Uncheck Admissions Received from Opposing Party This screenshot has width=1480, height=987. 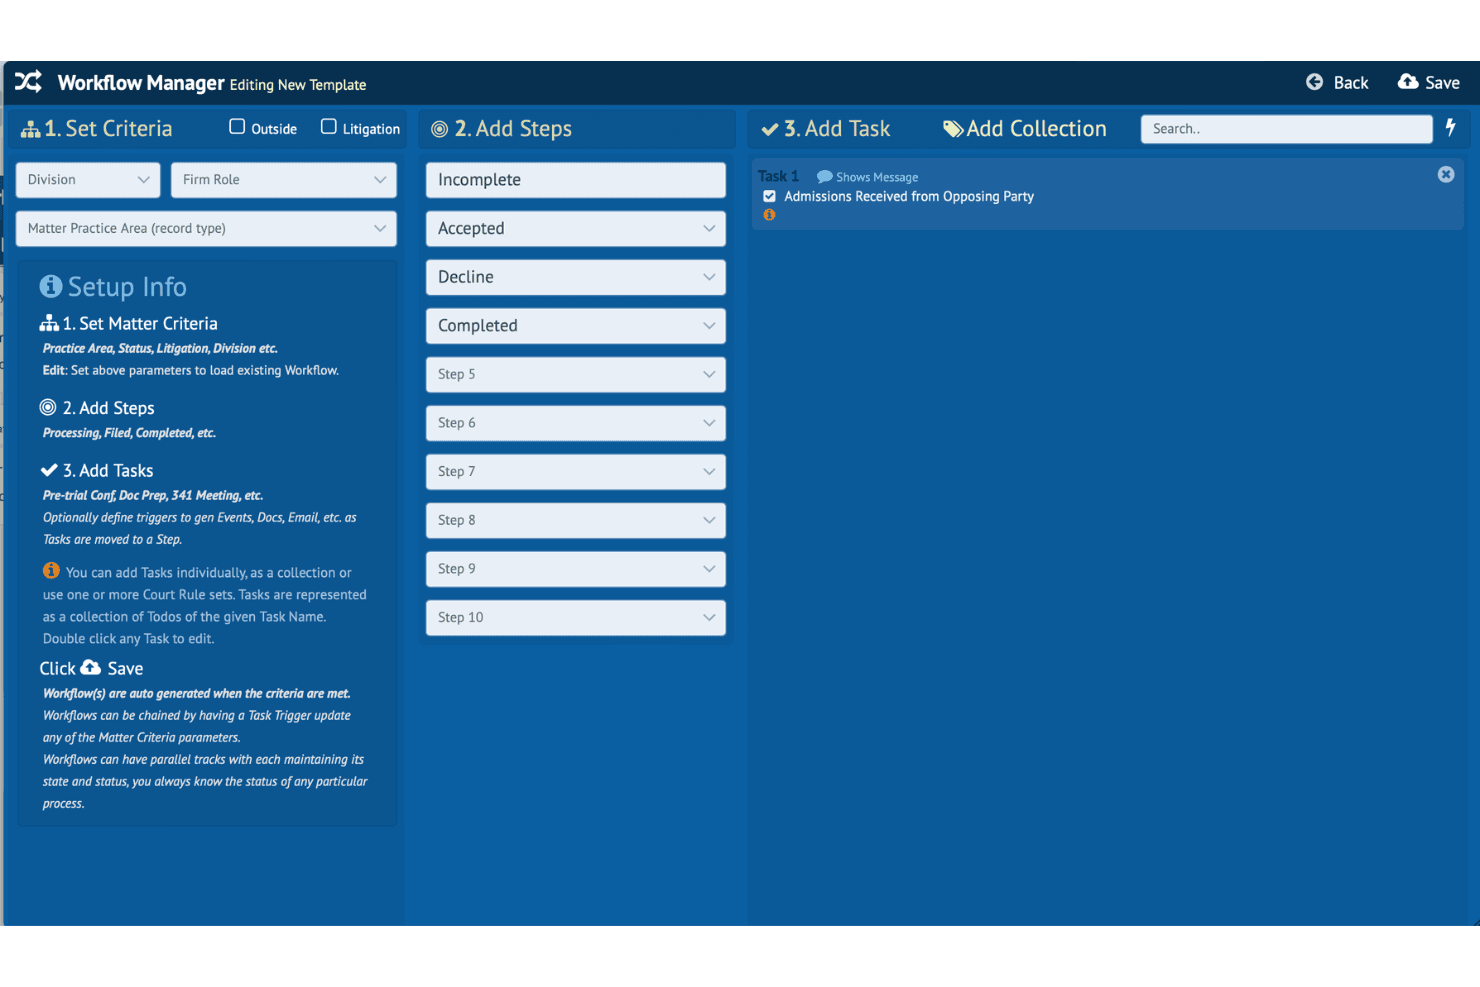769,196
